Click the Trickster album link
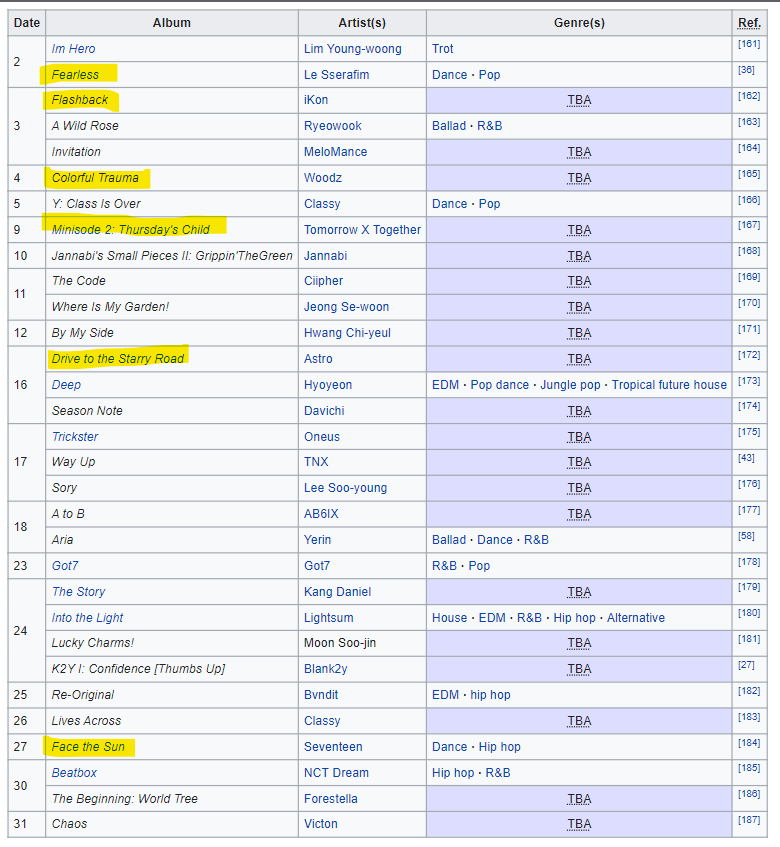The width and height of the screenshot is (780, 847). [x=75, y=436]
